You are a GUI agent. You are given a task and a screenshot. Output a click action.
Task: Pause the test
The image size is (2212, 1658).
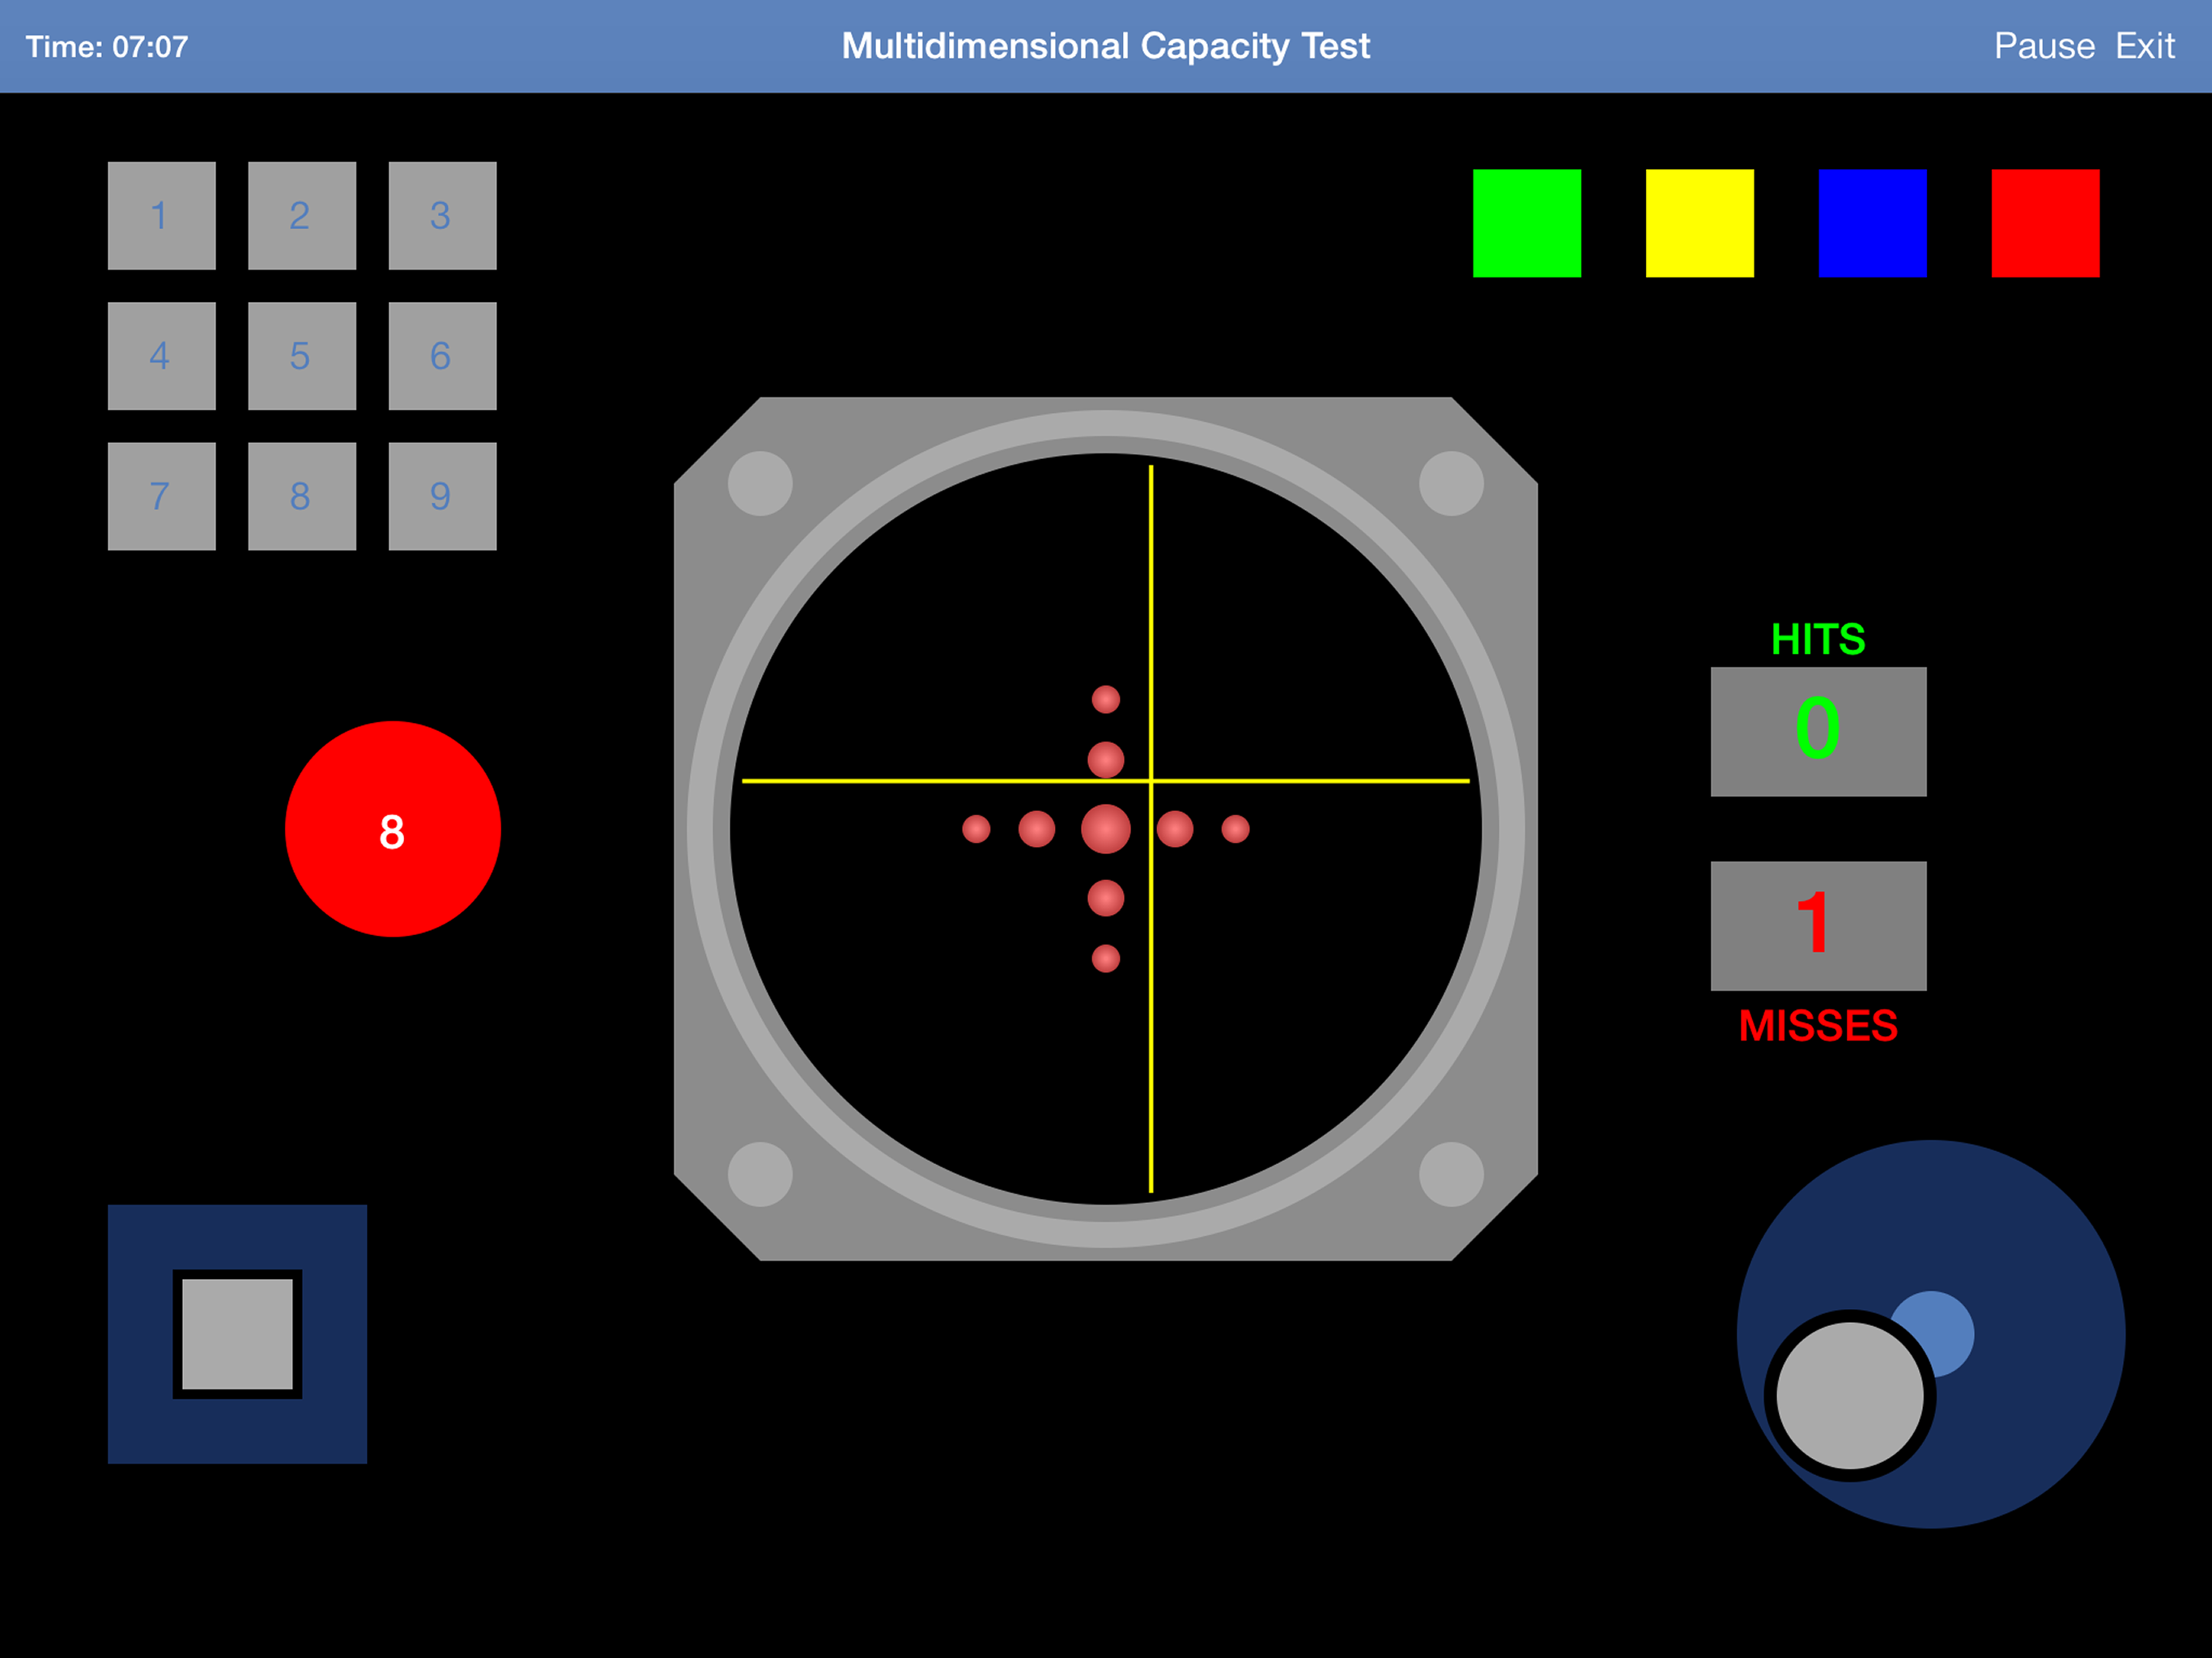point(2043,46)
